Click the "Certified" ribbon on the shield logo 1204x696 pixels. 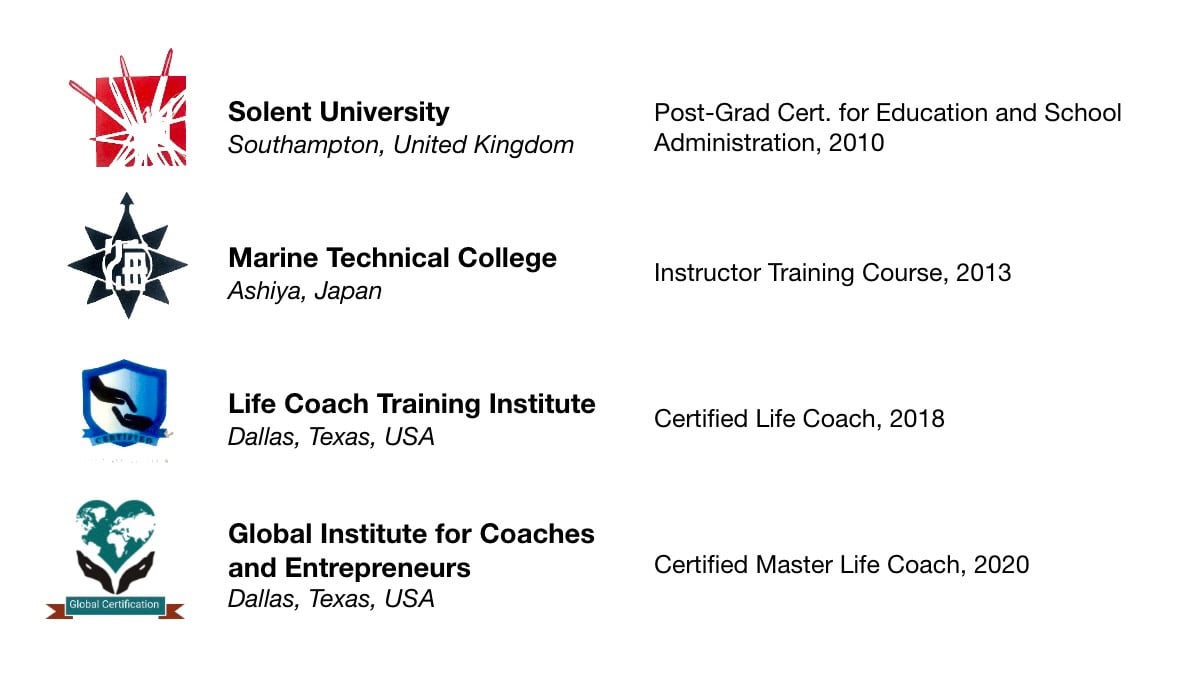click(124, 437)
